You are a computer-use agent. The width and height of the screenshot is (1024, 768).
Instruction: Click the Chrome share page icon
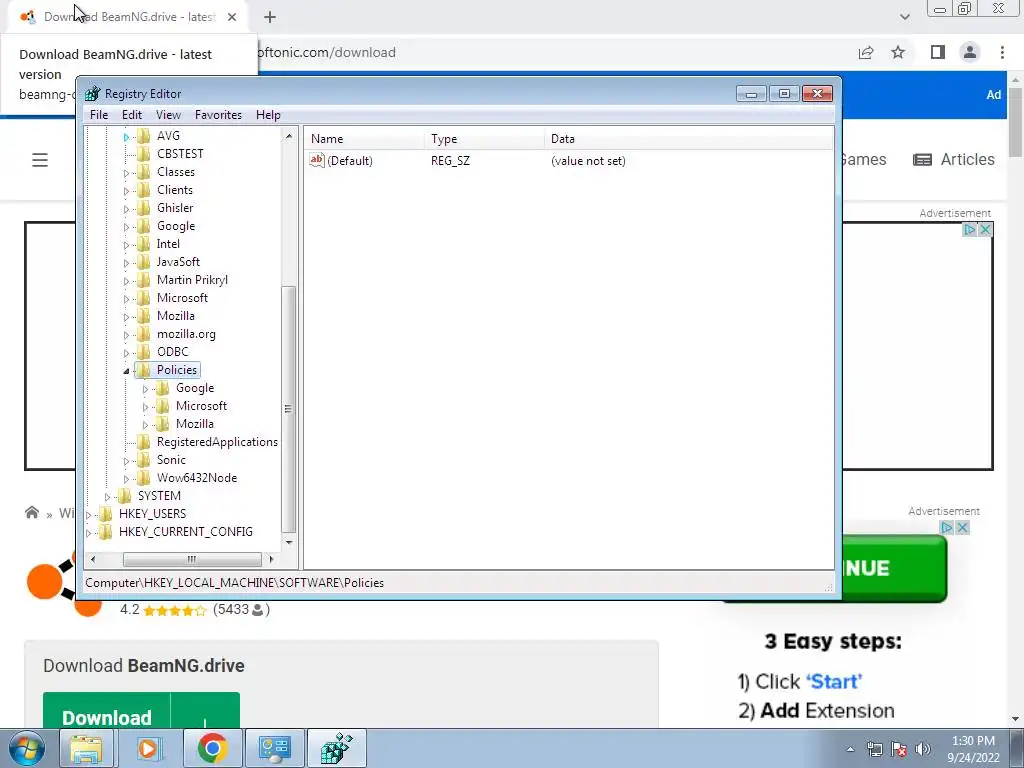(866, 52)
